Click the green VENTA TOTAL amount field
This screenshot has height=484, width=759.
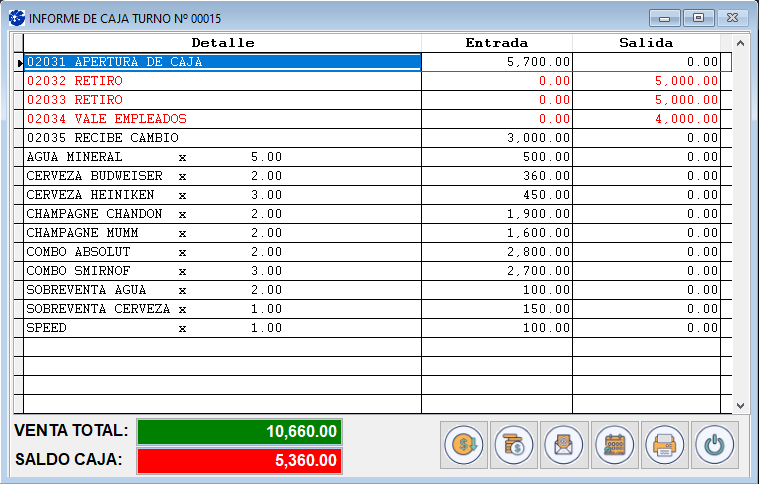tap(240, 432)
